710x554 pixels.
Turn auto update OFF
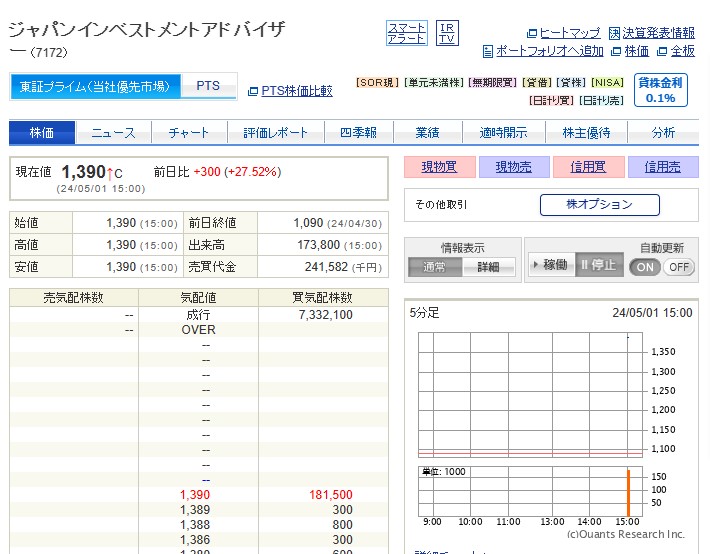point(679,267)
